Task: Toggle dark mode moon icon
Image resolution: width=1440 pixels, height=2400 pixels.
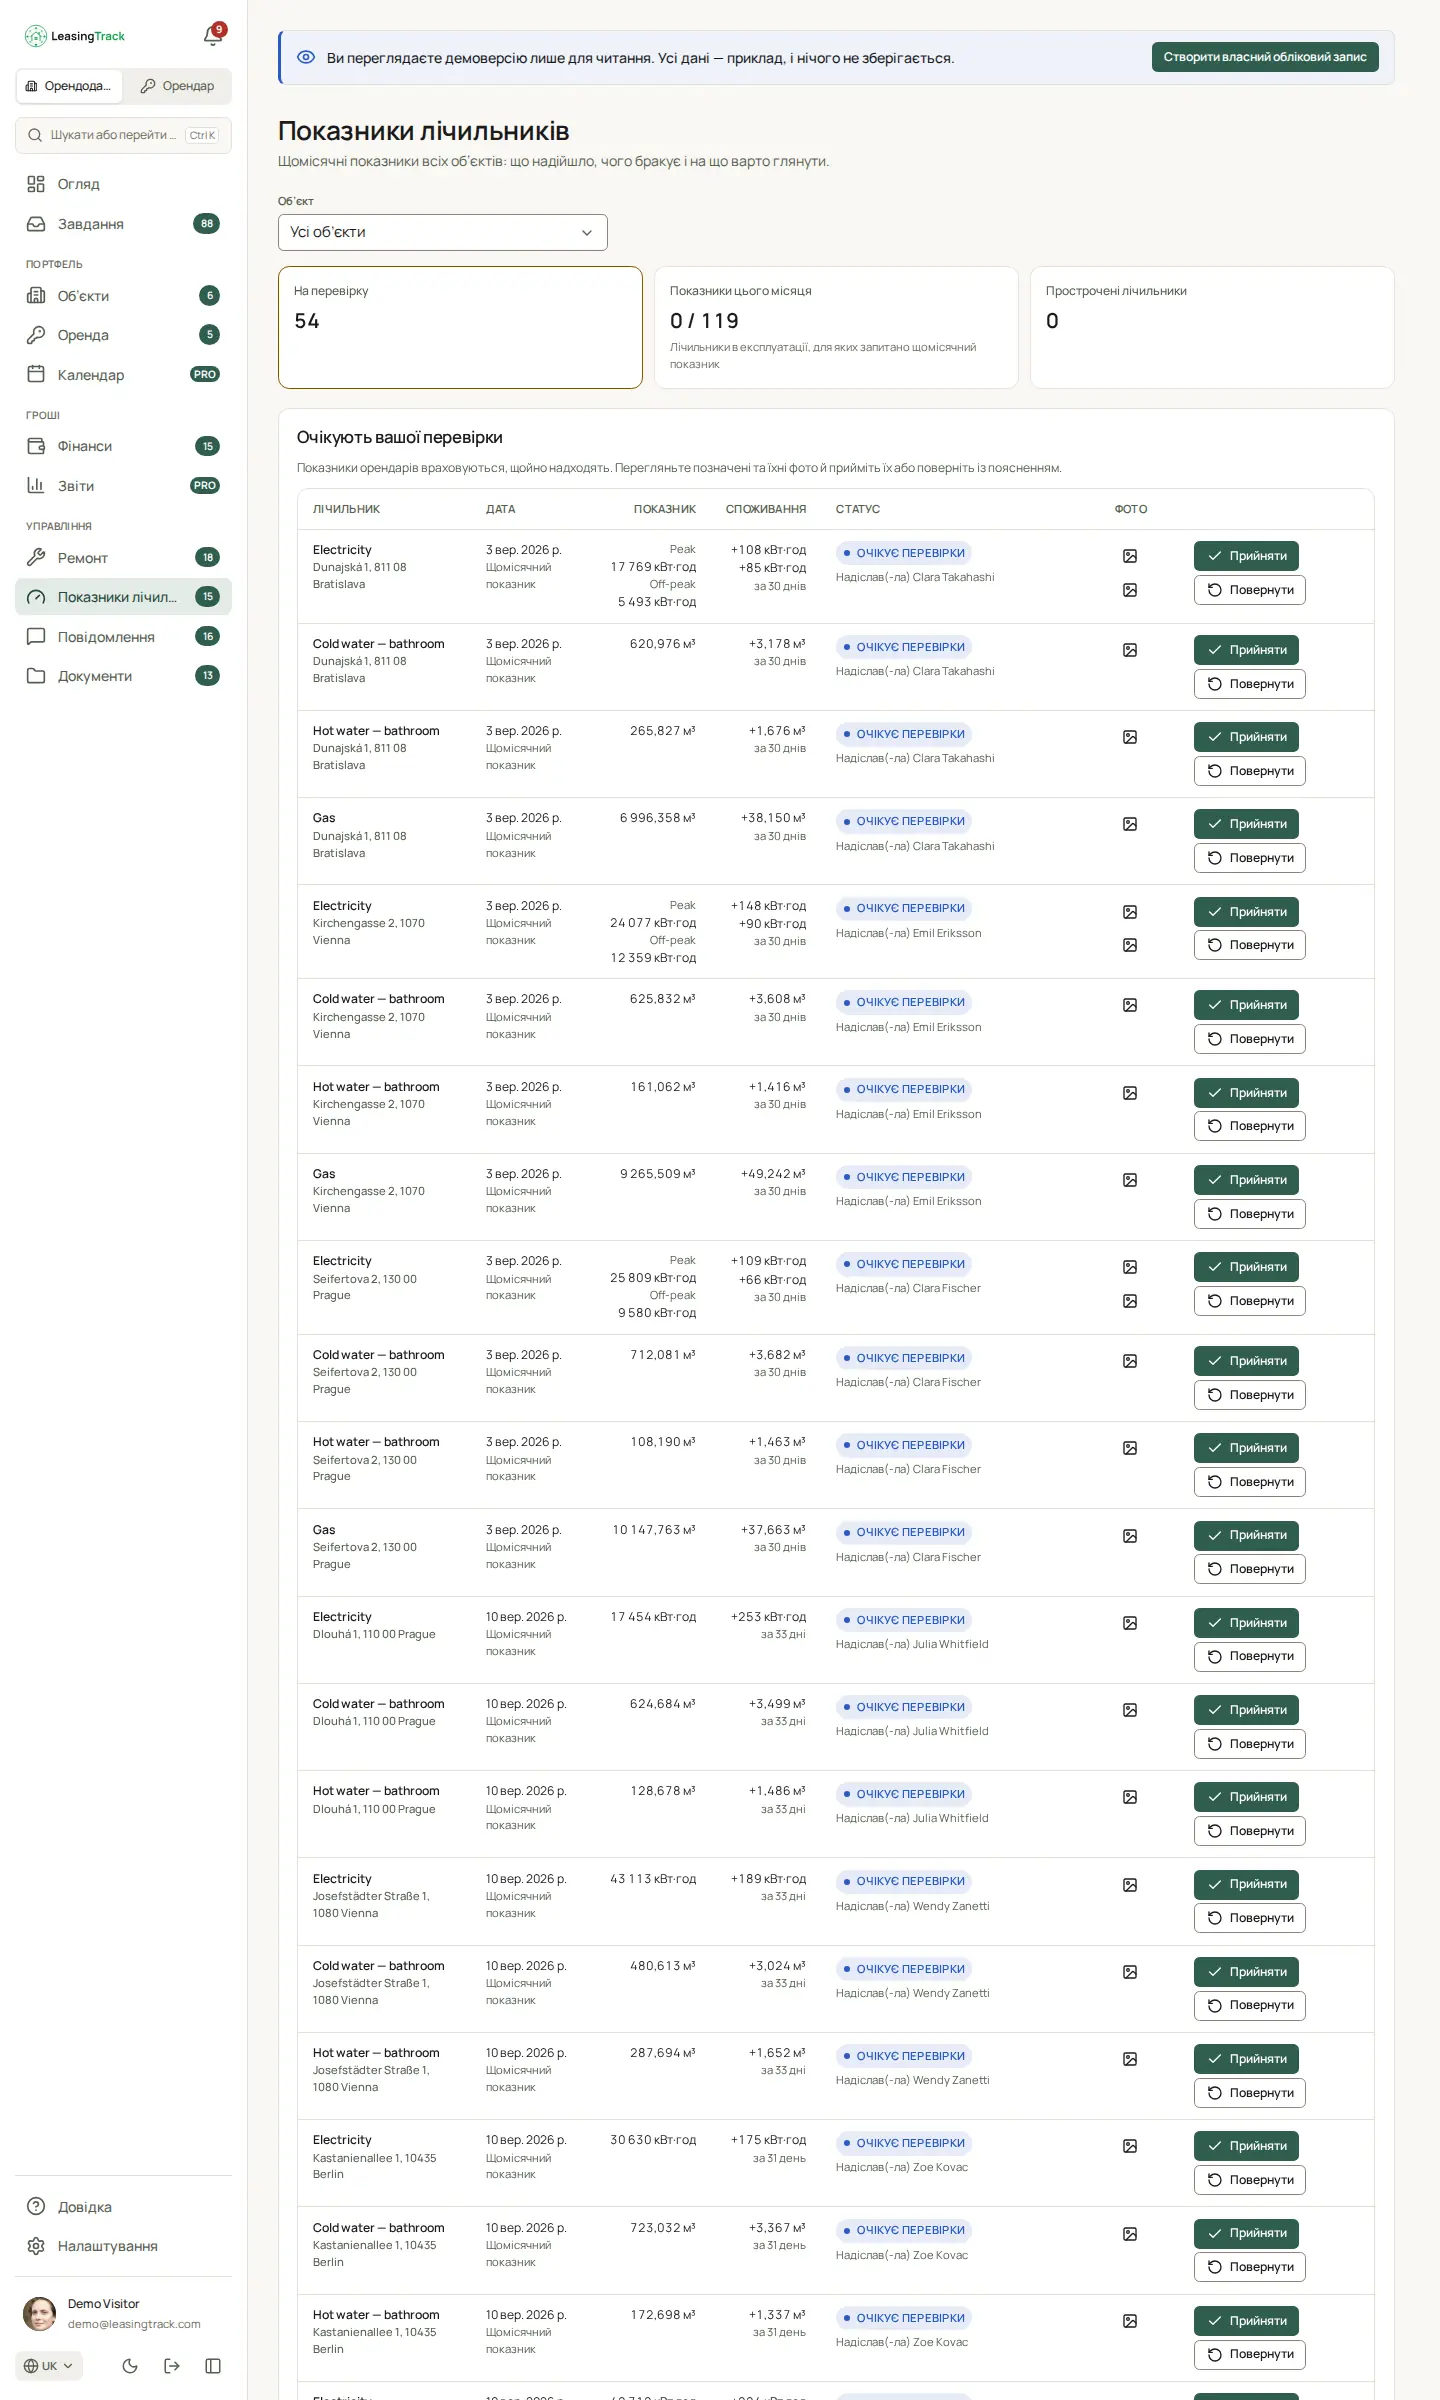Action: (x=130, y=2366)
